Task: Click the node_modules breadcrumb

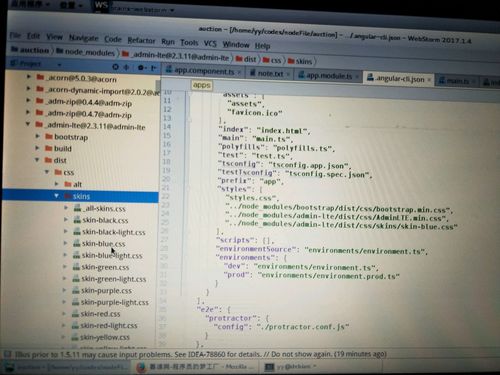Action: pyautogui.click(x=85, y=52)
